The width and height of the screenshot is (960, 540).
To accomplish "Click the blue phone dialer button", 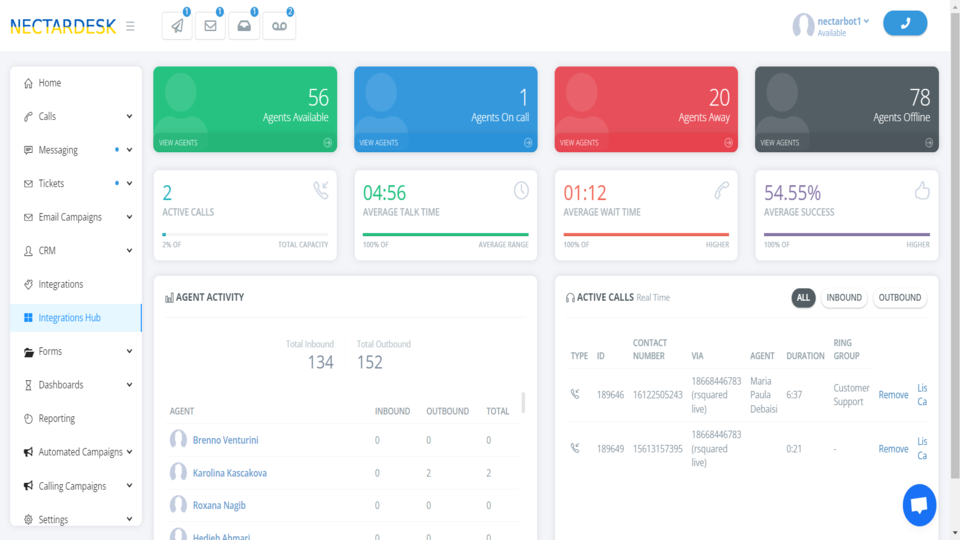I will [905, 23].
